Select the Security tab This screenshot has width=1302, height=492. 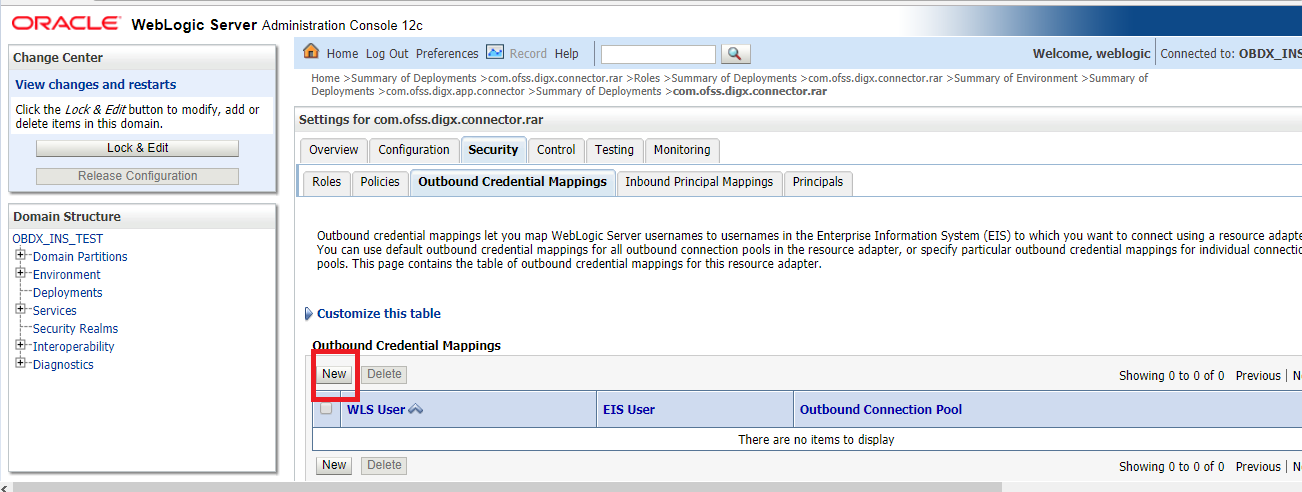(493, 150)
